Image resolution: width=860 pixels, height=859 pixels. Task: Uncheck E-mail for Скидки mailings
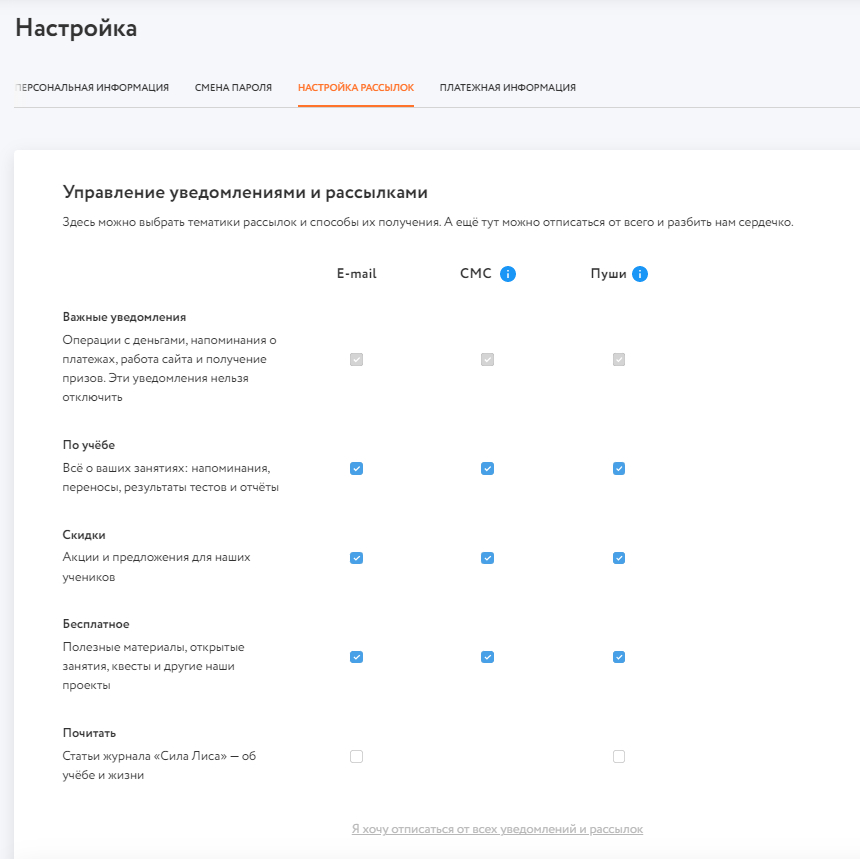click(356, 558)
